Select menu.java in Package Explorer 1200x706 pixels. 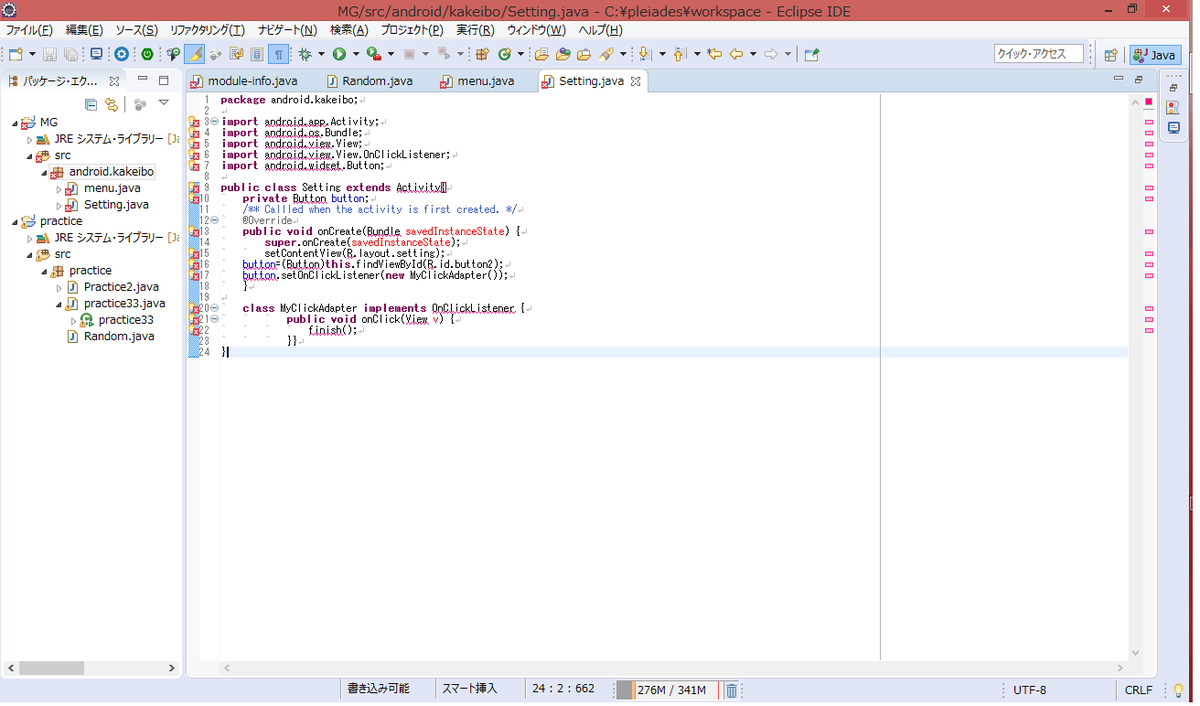point(112,188)
